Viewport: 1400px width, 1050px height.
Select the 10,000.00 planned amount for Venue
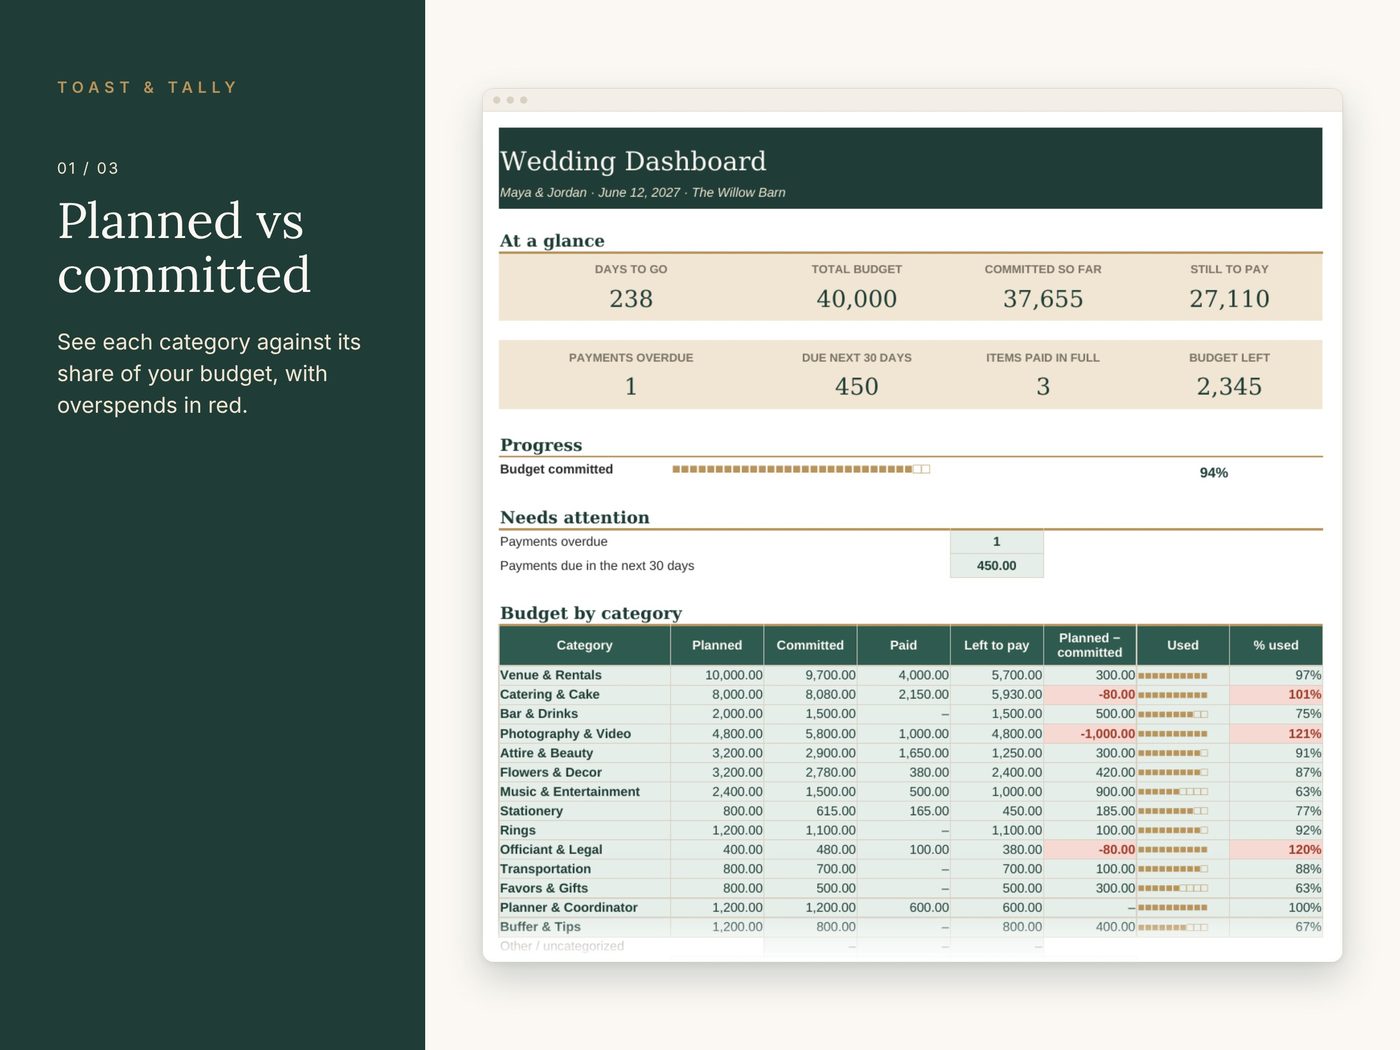[717, 676]
